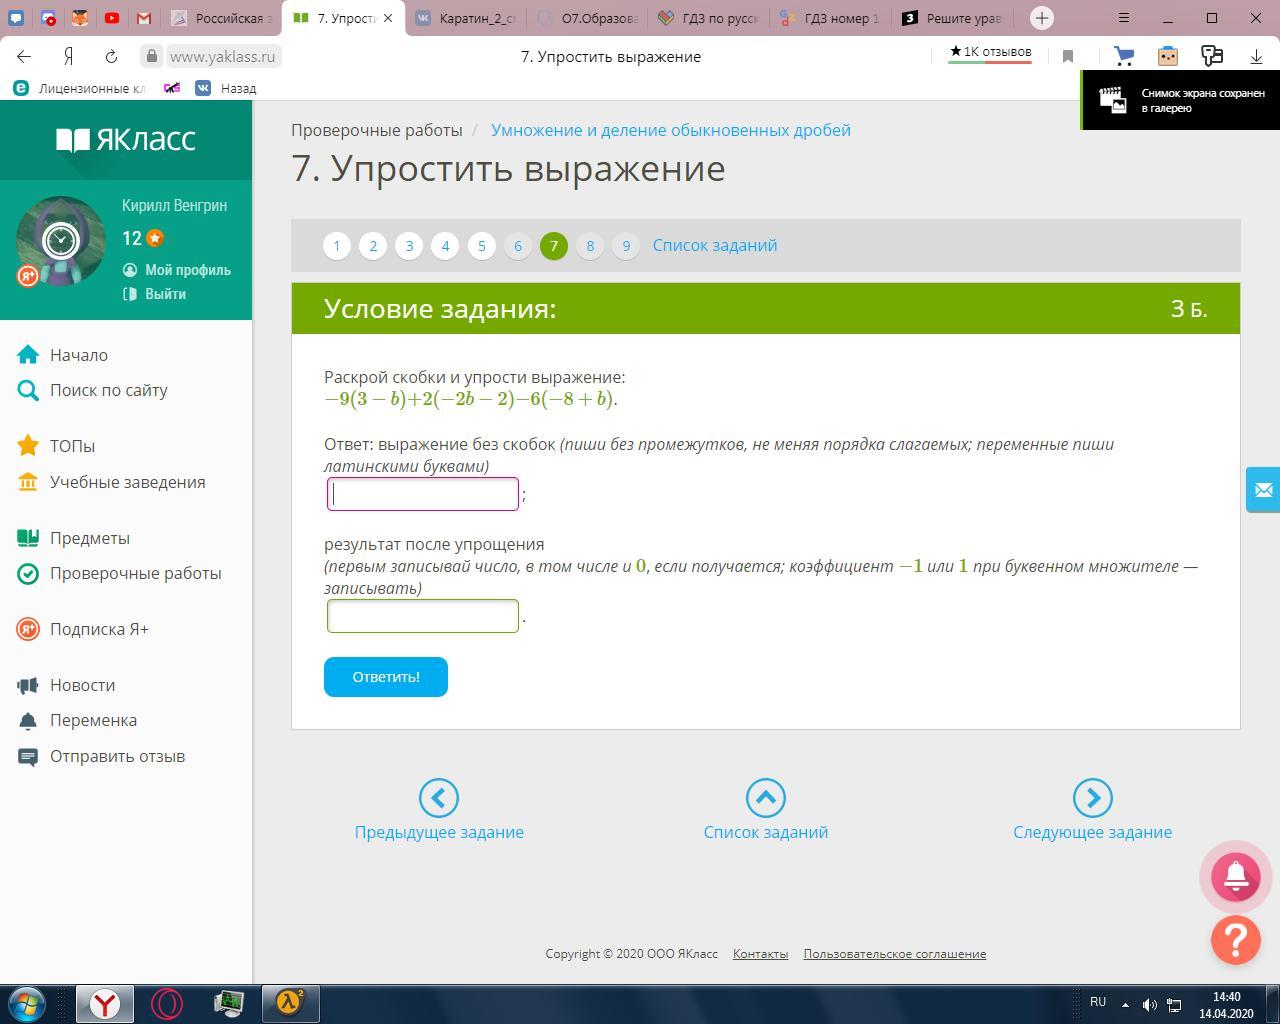Viewport: 1280px width, 1024px height.
Task: Click the previous task arrow icon
Action: (438, 798)
